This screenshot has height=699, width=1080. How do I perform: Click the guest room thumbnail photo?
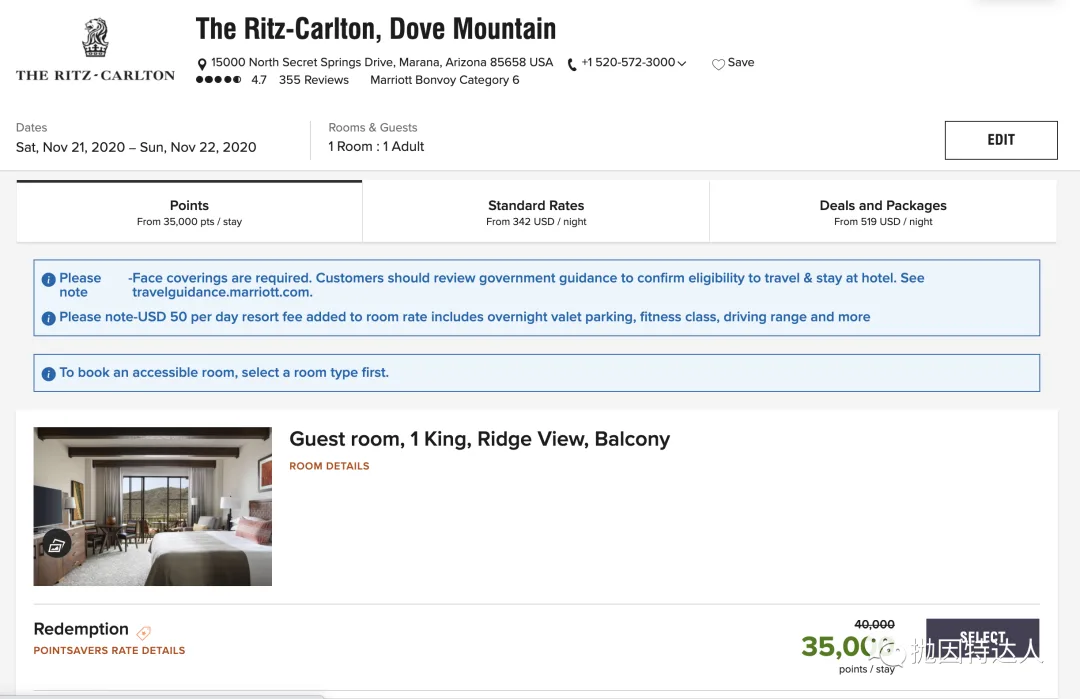click(153, 506)
